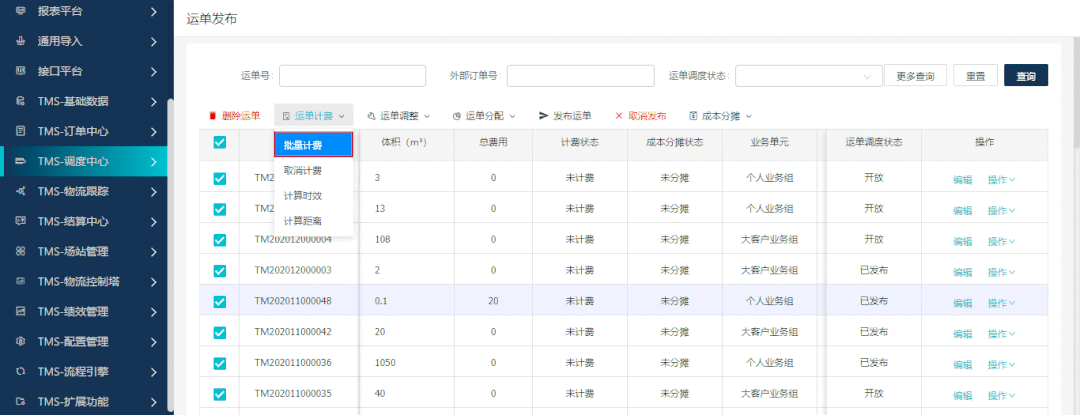1080x415 pixels.
Task: Select 批量计费 from the dropdown menu
Action: click(313, 146)
